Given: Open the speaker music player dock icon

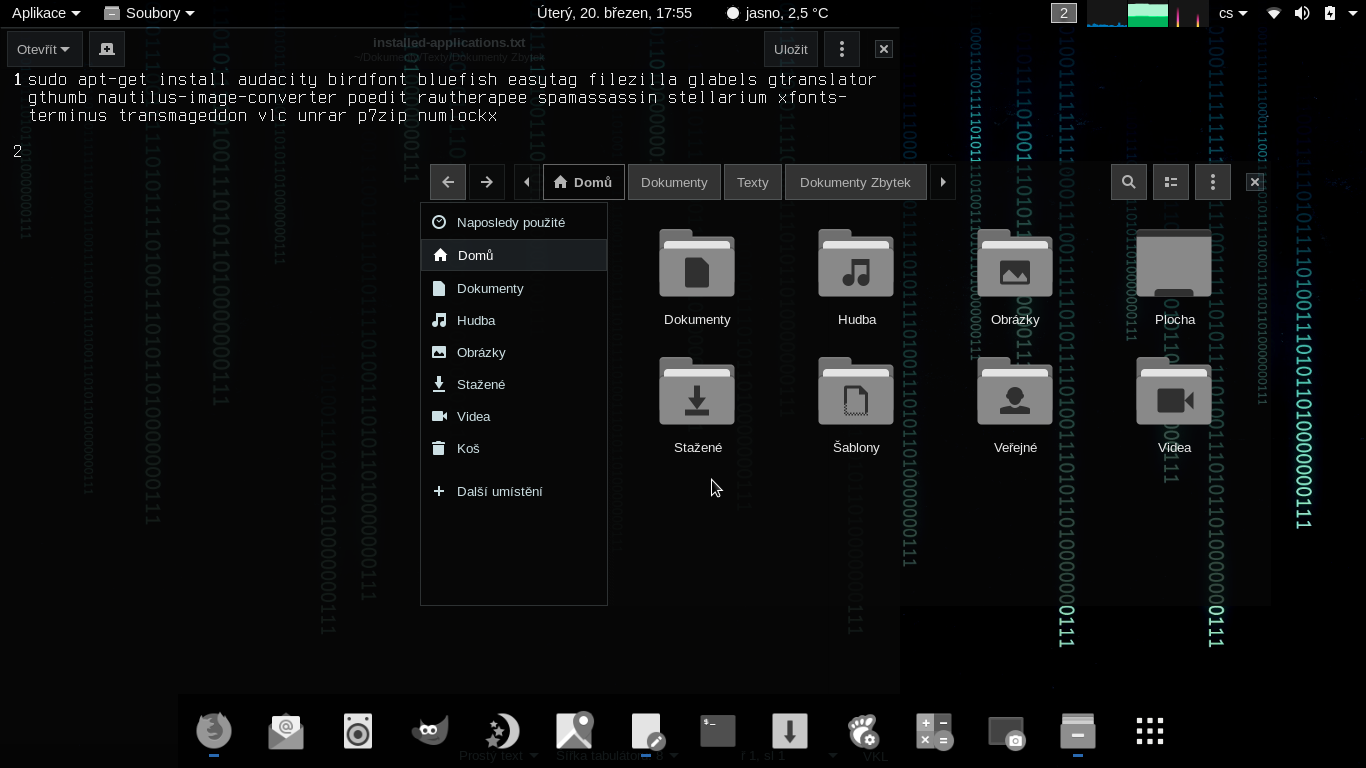Looking at the screenshot, I should (358, 731).
